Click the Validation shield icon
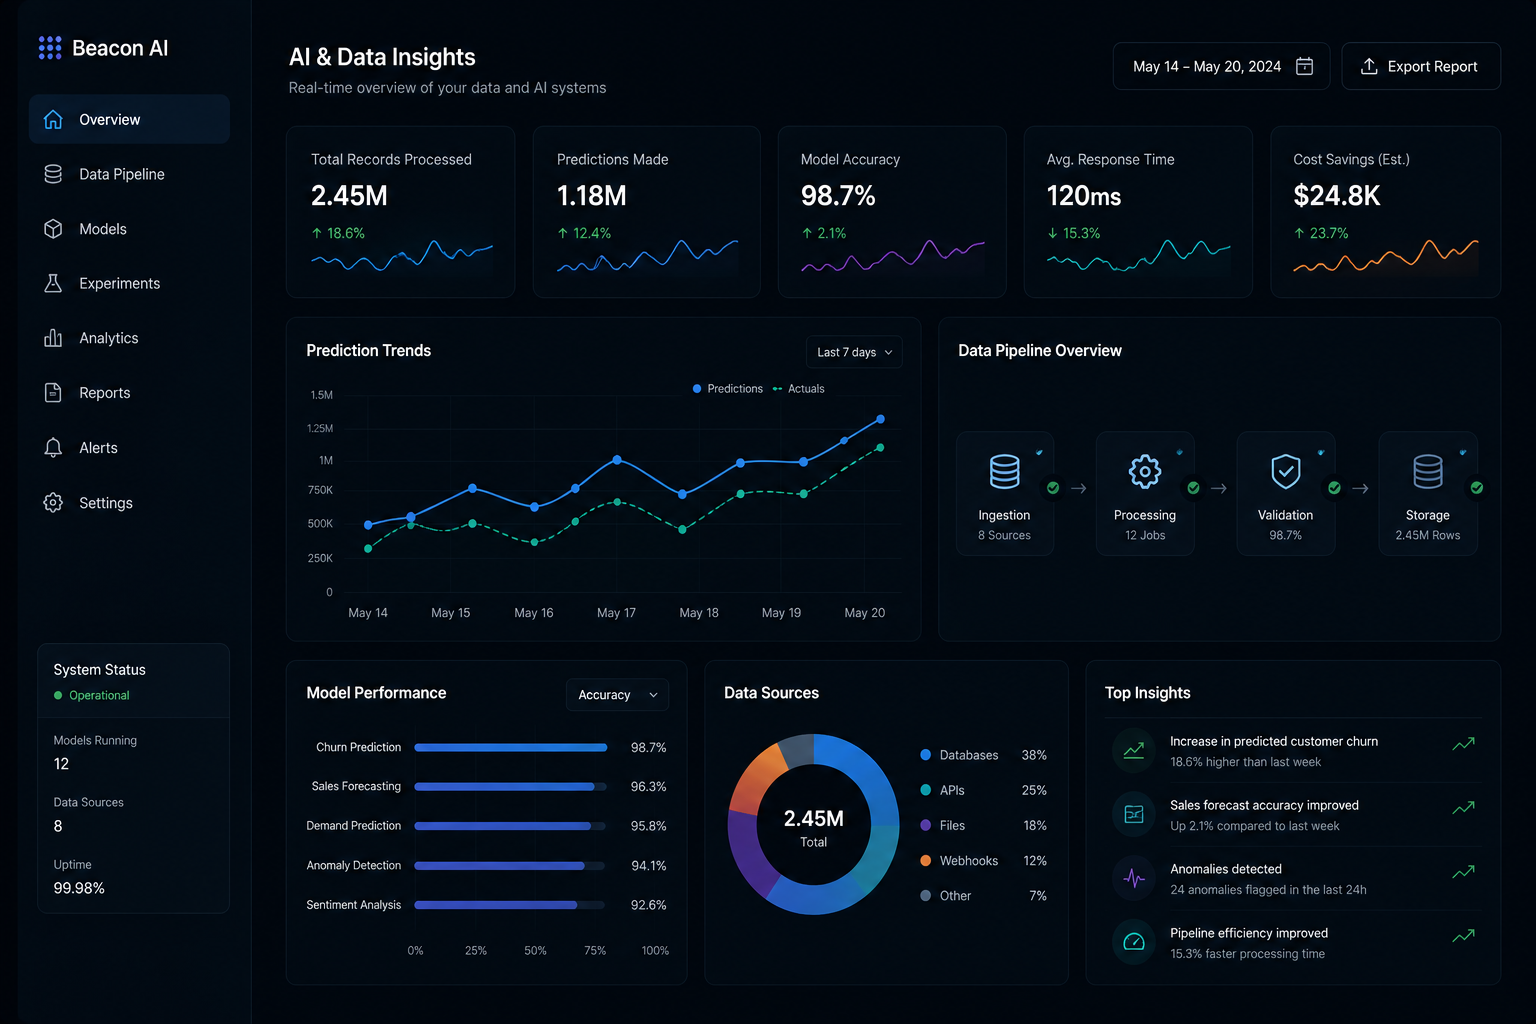This screenshot has width=1536, height=1024. 1286,471
